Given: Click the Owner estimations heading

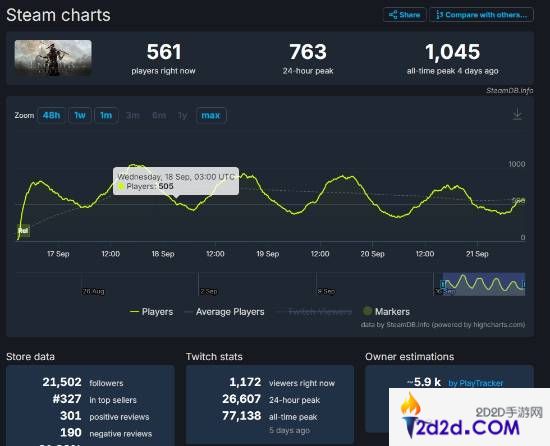Looking at the screenshot, I should (x=409, y=357).
